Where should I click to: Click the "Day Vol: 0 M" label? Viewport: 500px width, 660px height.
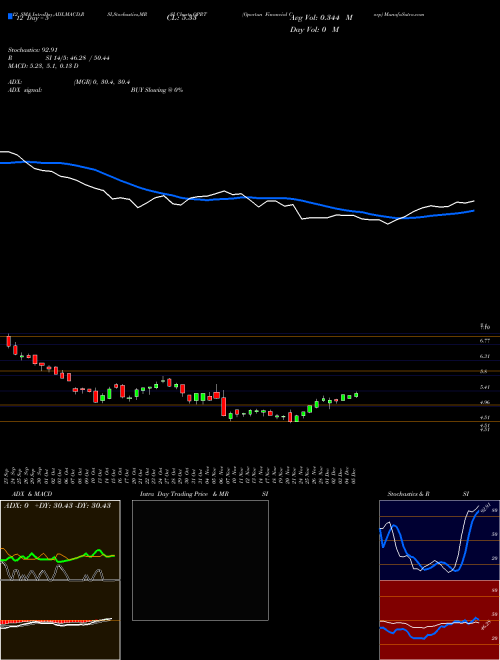pos(314,30)
